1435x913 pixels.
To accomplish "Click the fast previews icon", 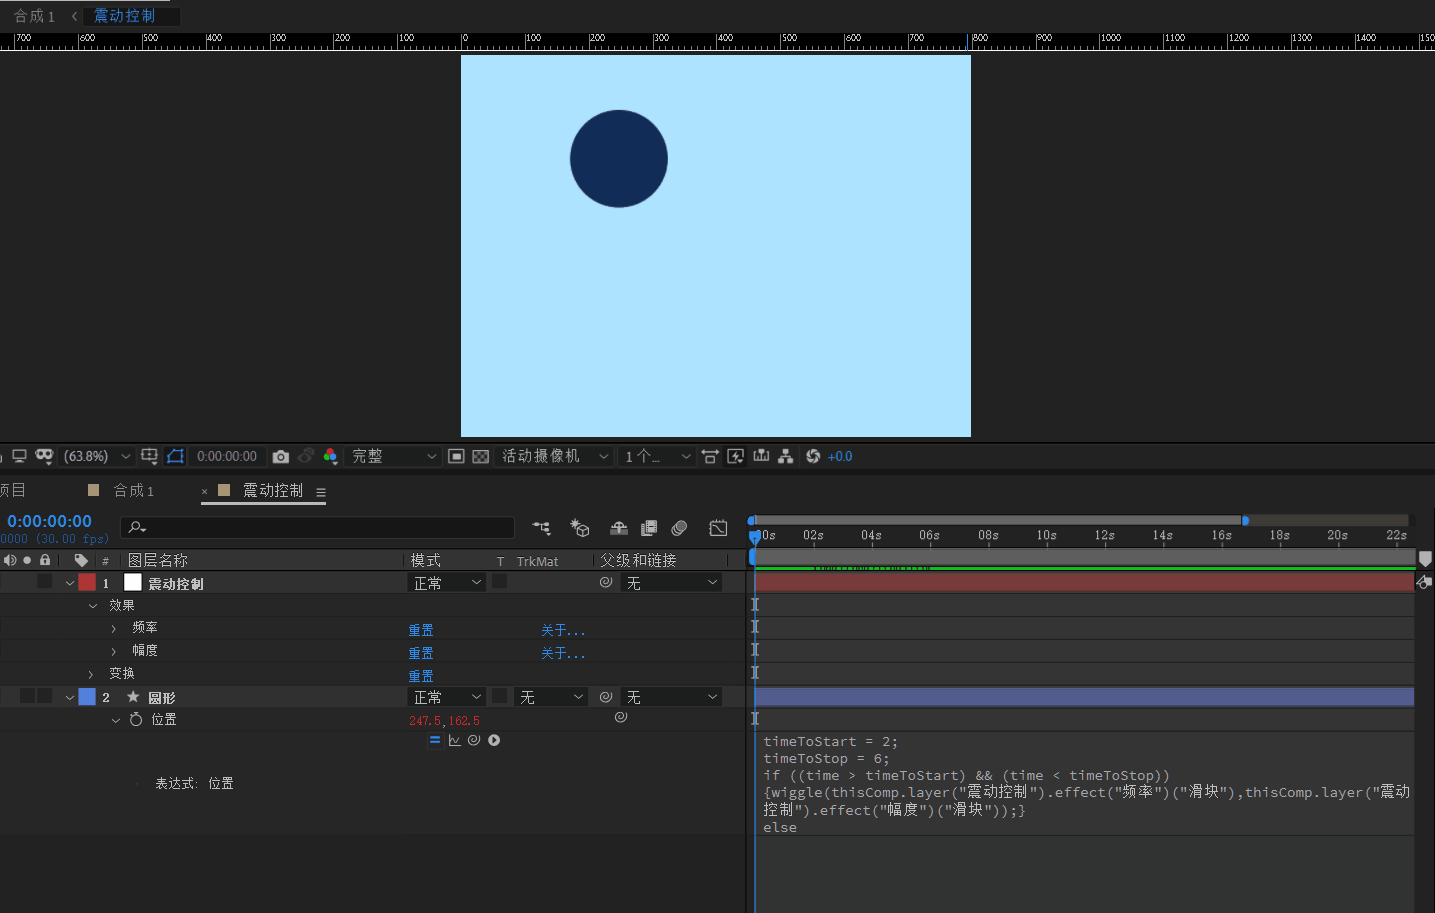I will (736, 456).
